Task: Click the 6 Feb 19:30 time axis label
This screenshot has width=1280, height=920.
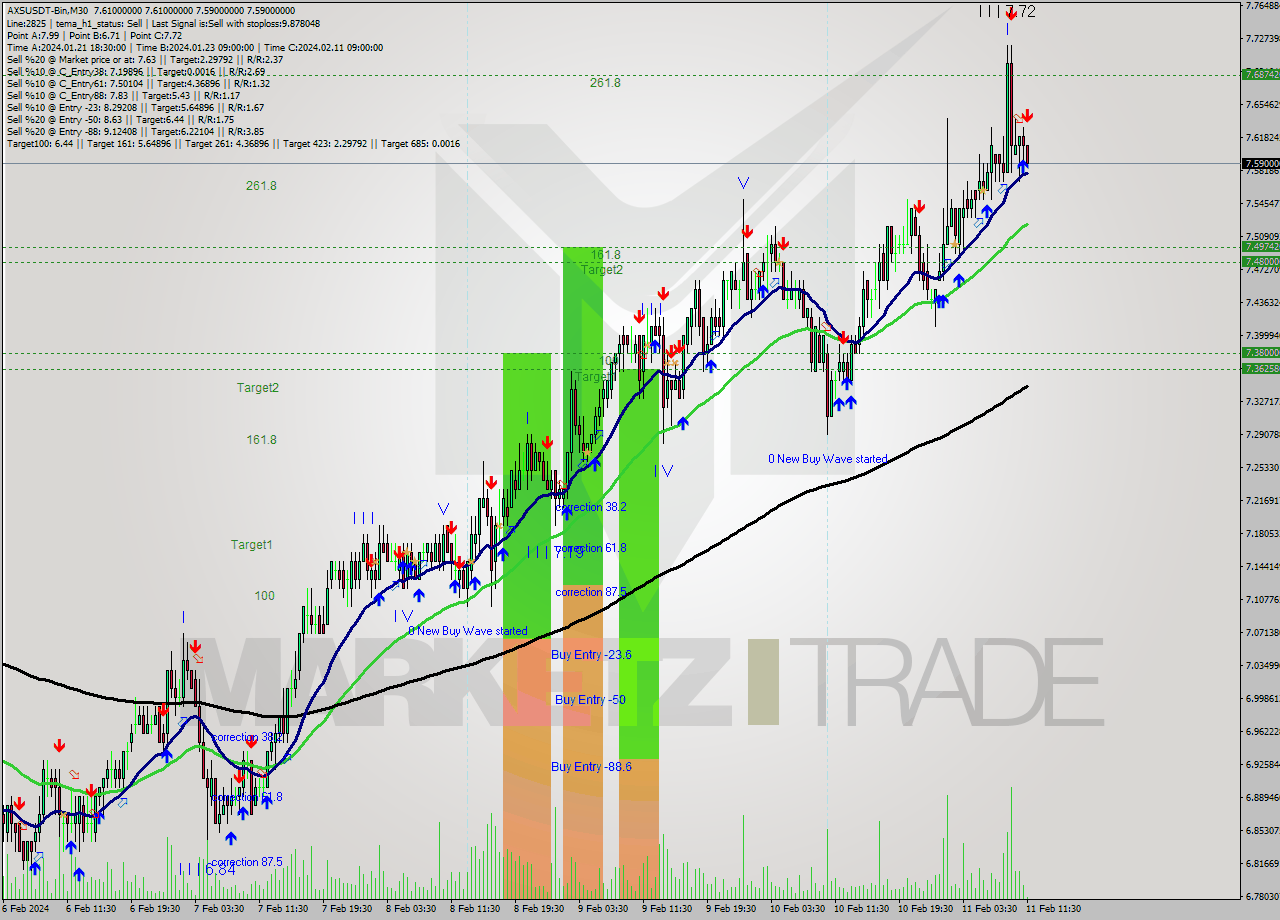Action: [153, 909]
